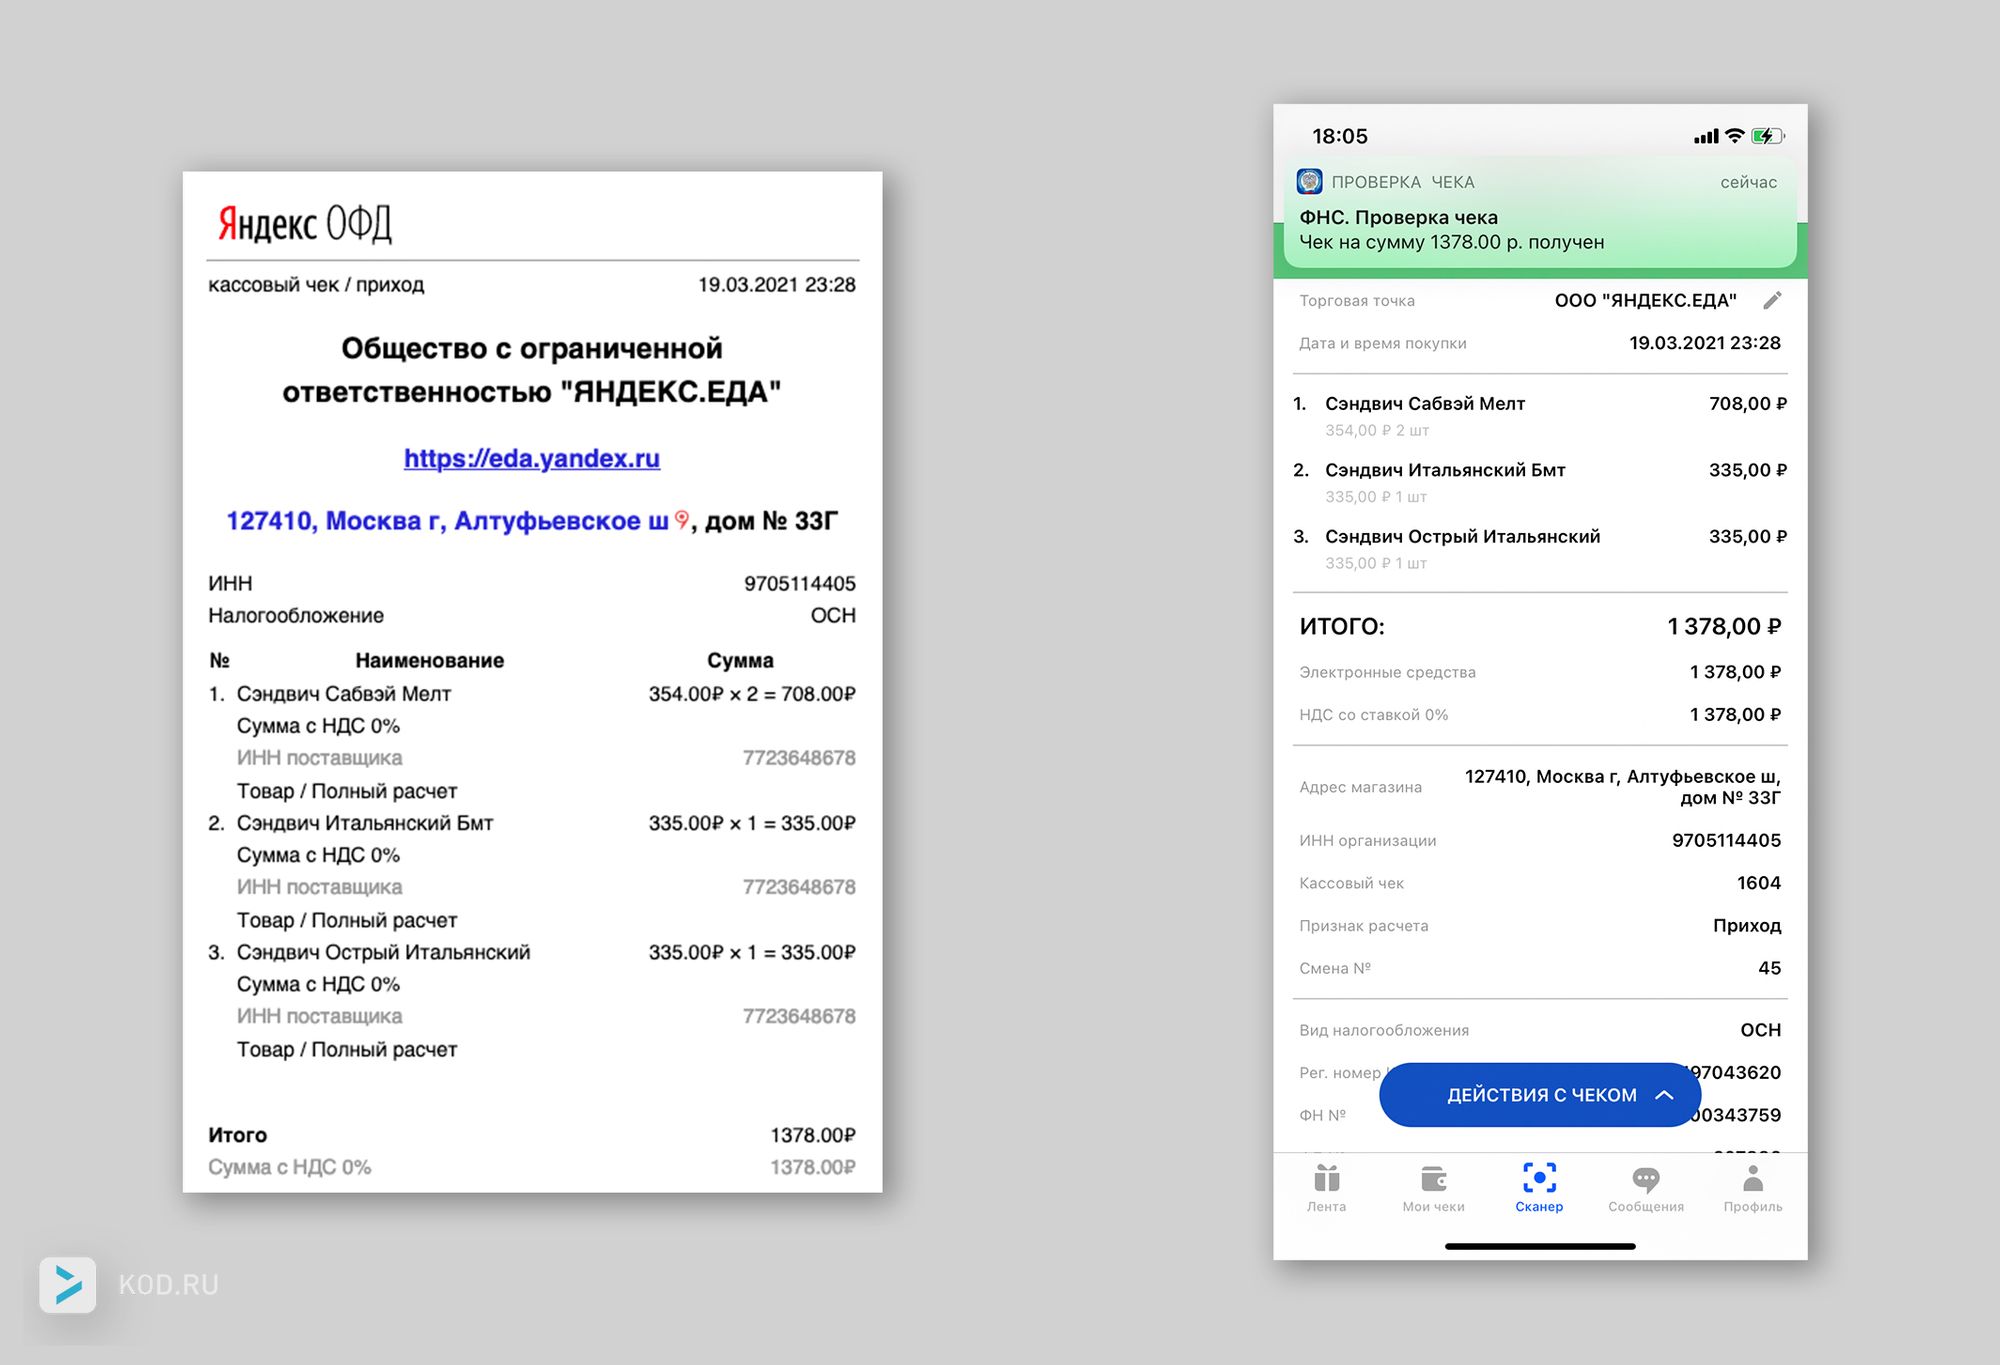This screenshot has height=1365, width=2000.
Task: Open the Сообщения chat tab
Action: coord(1646,1189)
